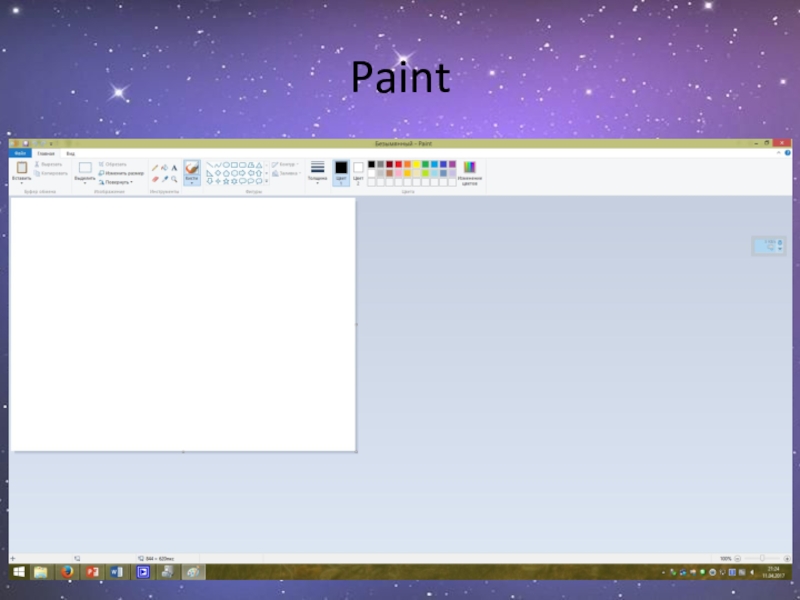Pick the brown color swatch
This screenshot has height=600, width=800.
tap(390, 173)
